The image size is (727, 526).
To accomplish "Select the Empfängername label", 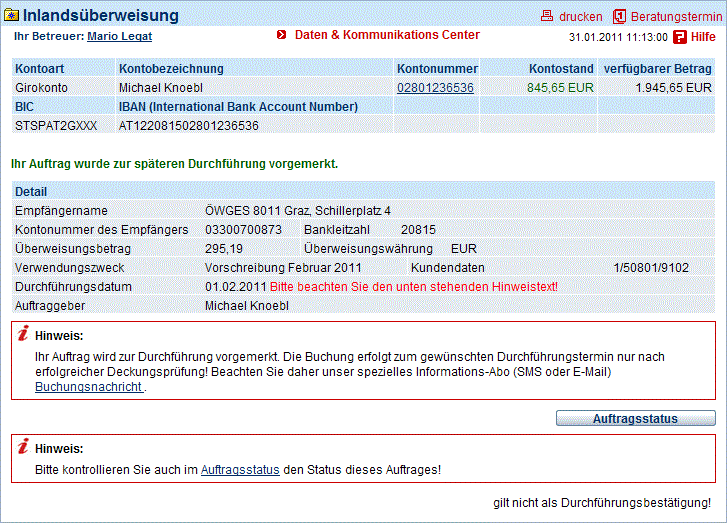I will 61,211.
